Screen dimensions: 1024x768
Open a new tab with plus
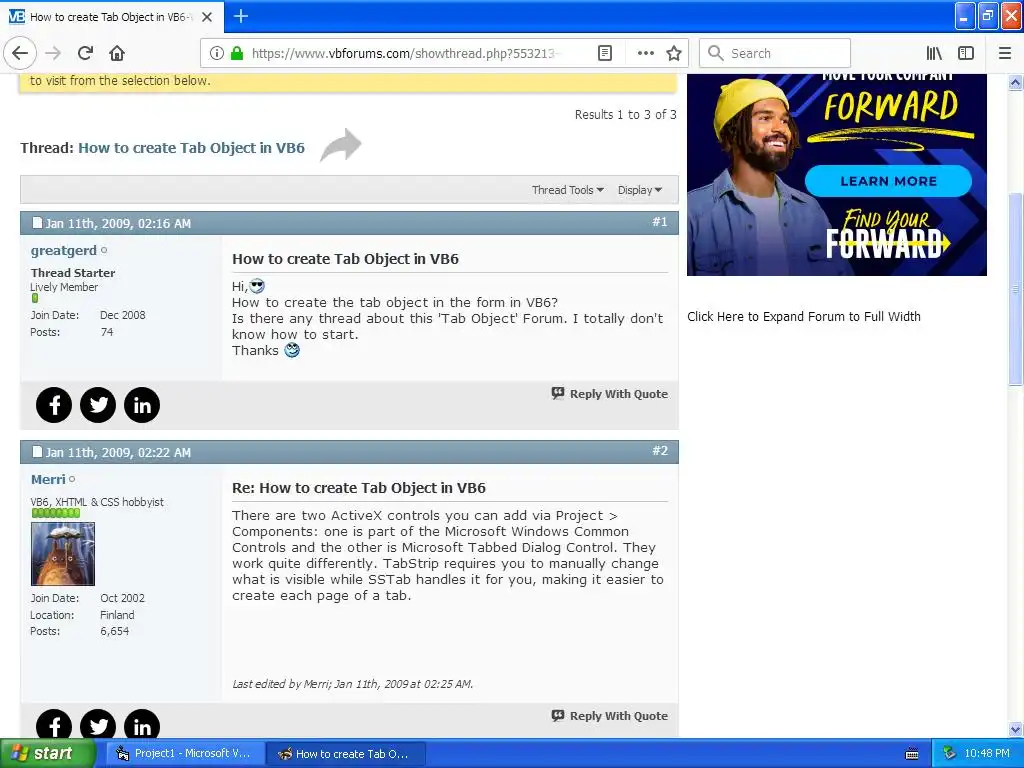point(240,16)
